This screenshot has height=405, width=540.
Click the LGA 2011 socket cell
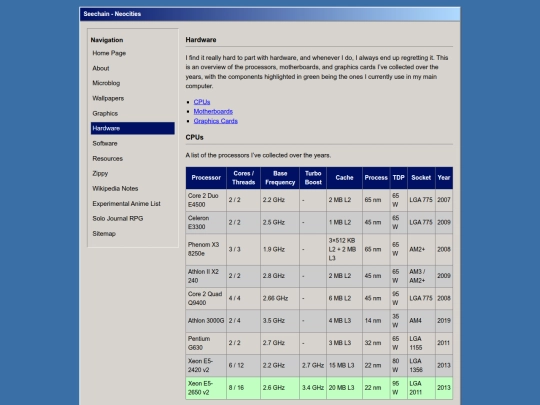click(421, 388)
